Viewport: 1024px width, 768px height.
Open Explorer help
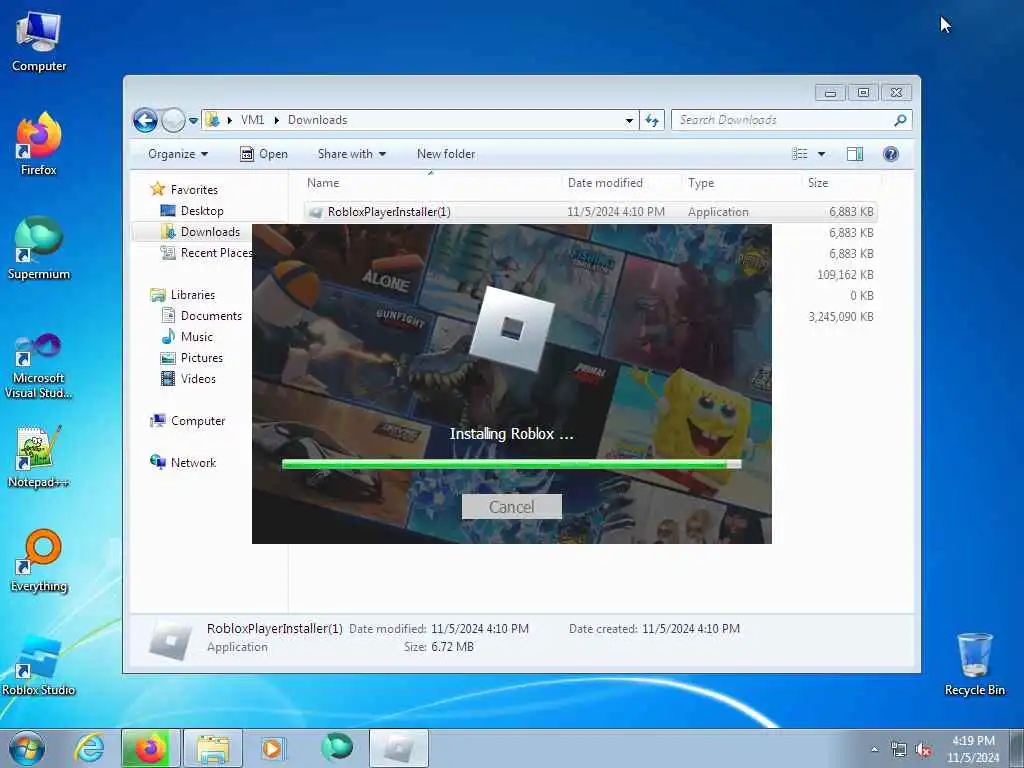pos(890,154)
